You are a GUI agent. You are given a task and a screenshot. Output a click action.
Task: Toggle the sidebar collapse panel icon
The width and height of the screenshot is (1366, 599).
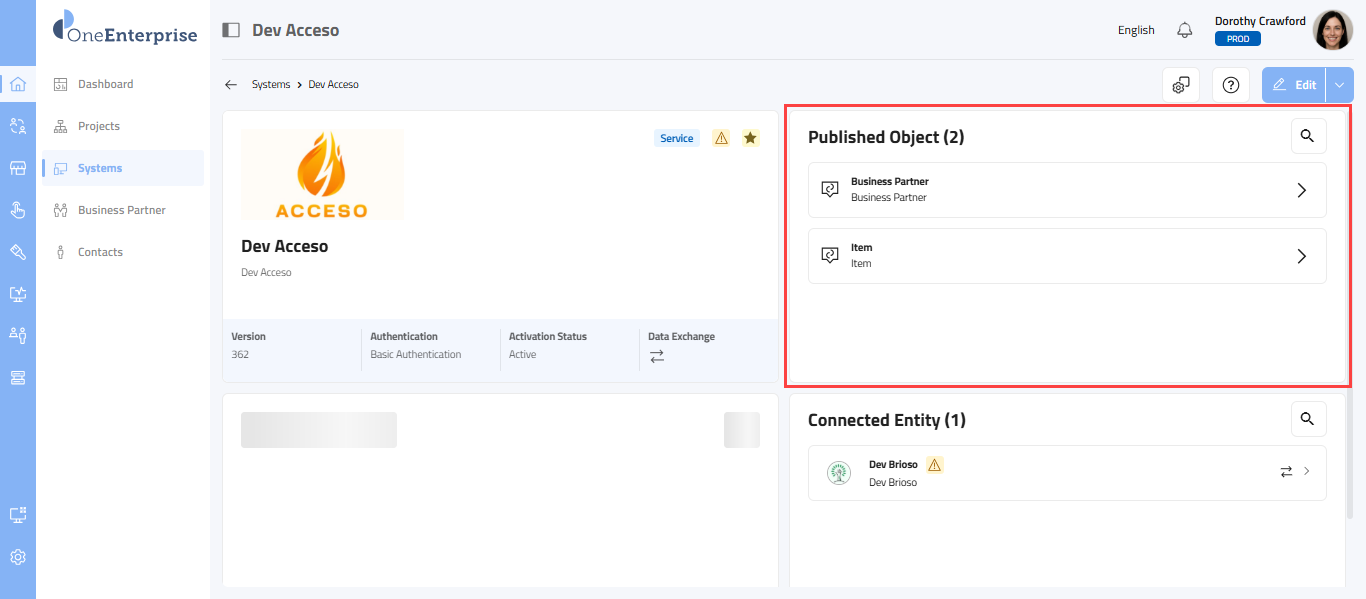point(231,30)
